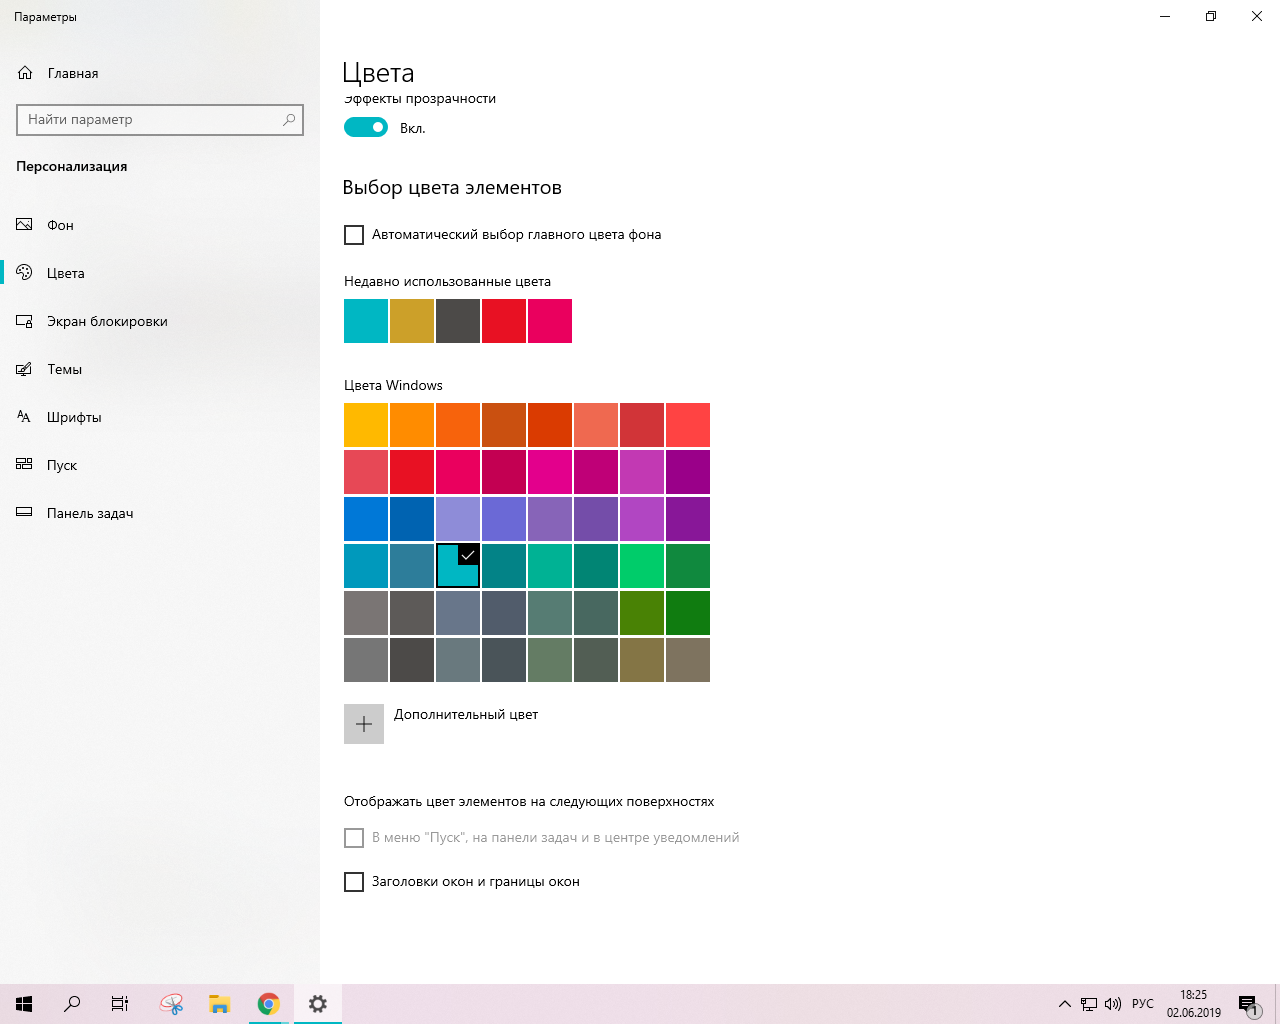The width and height of the screenshot is (1280, 1024).
Task: Open the Шрифты section
Action: tap(160, 417)
